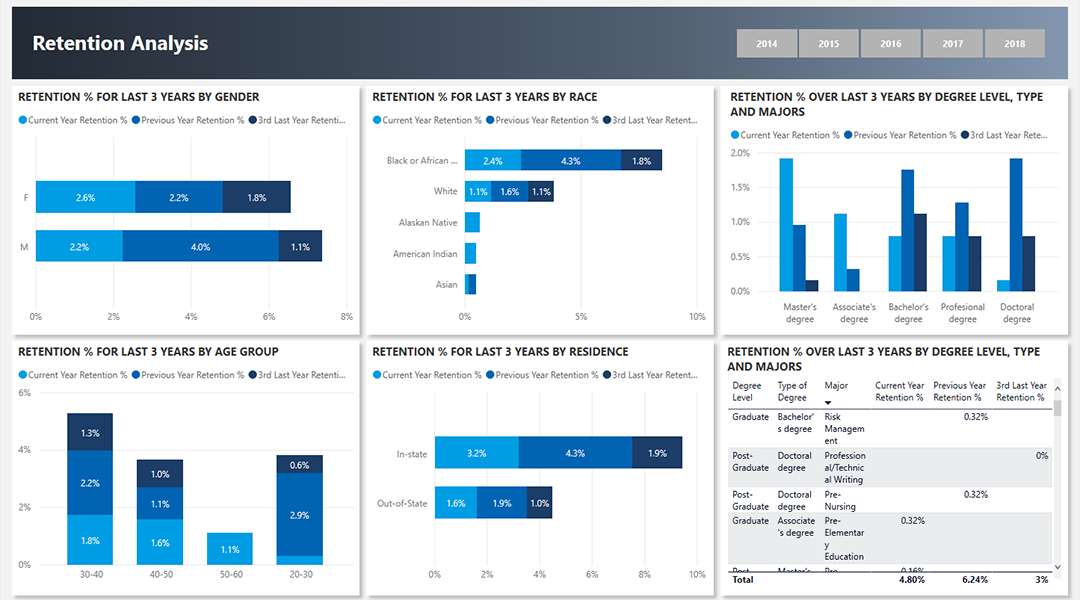Viewport: 1080px width, 600px height.
Task: Select the female 1.8% bar segment
Action: pos(256,197)
